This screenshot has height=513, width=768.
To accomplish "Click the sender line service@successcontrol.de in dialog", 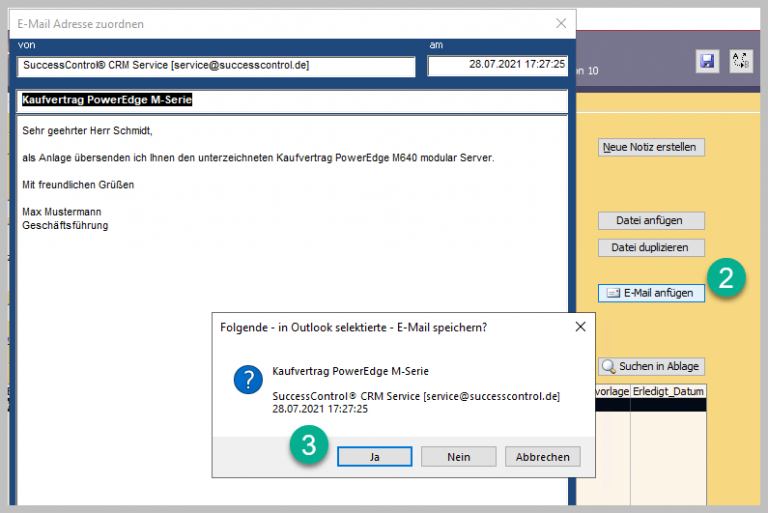I will click(416, 396).
